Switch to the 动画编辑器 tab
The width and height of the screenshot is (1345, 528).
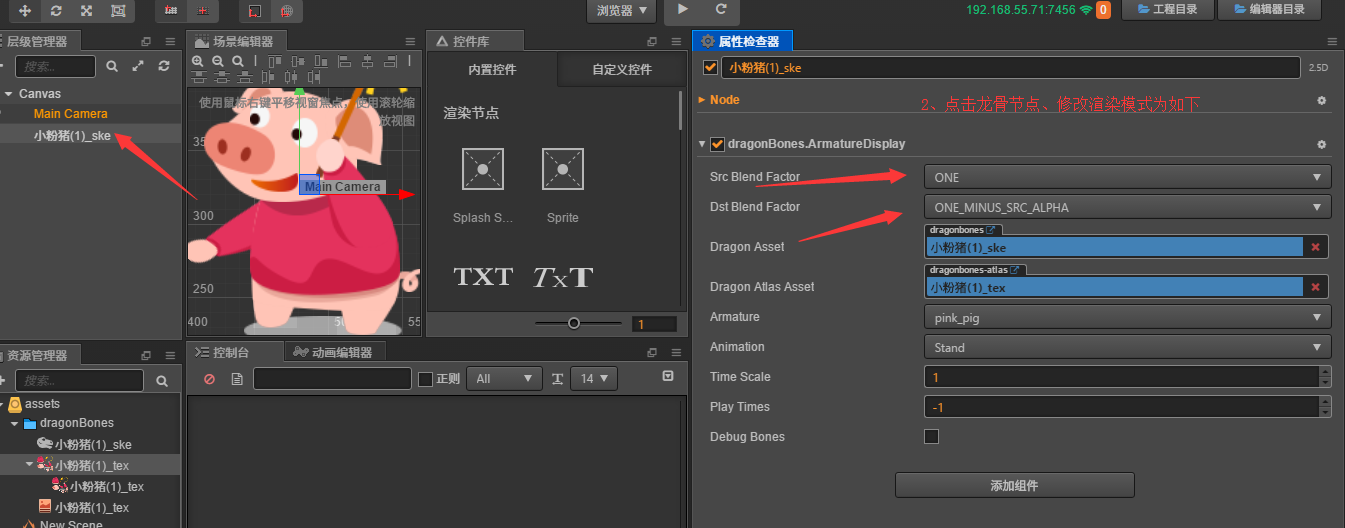(334, 352)
